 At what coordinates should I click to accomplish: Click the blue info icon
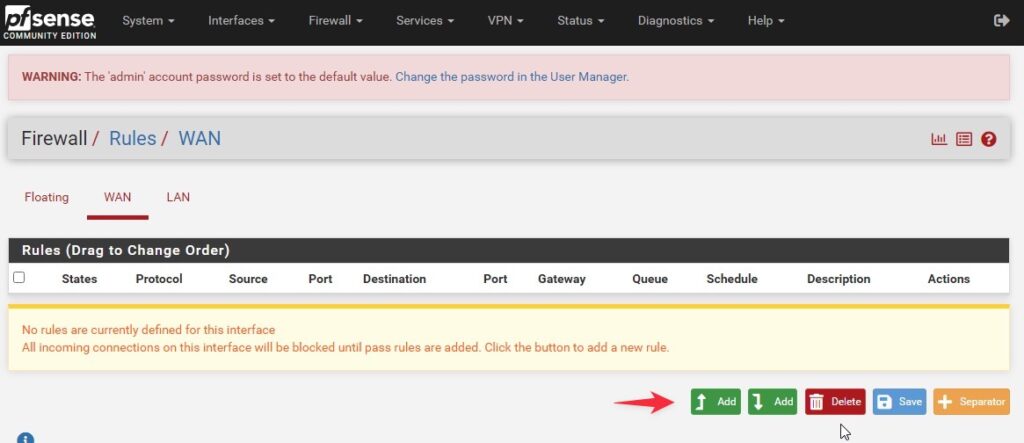click(x=25, y=438)
